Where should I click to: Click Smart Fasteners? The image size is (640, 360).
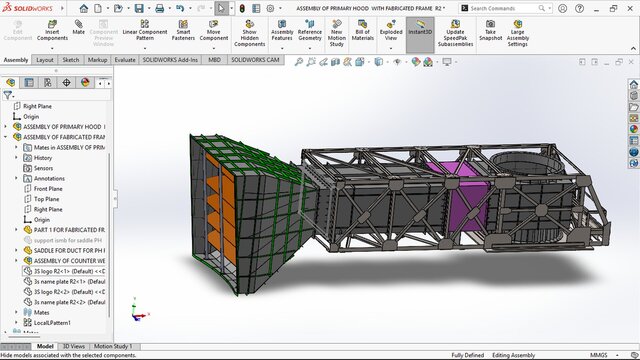183,31
